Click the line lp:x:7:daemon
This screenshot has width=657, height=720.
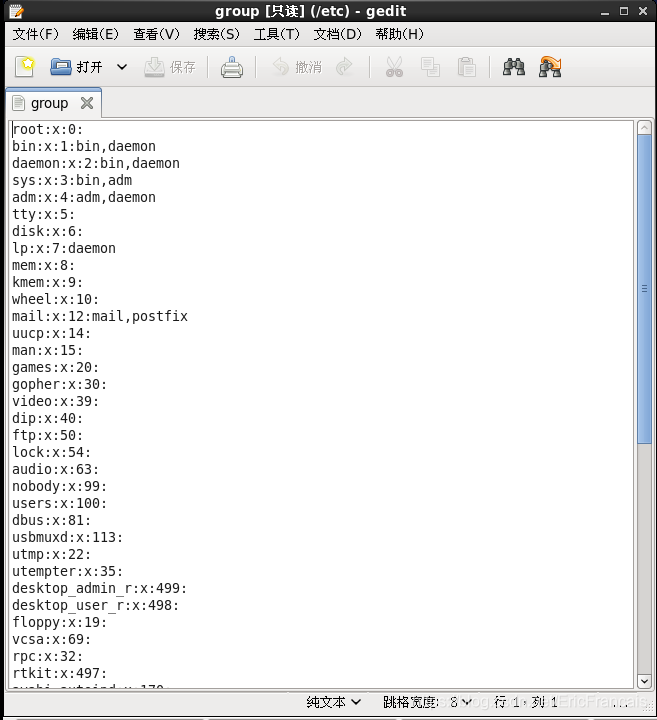pyautogui.click(x=64, y=248)
